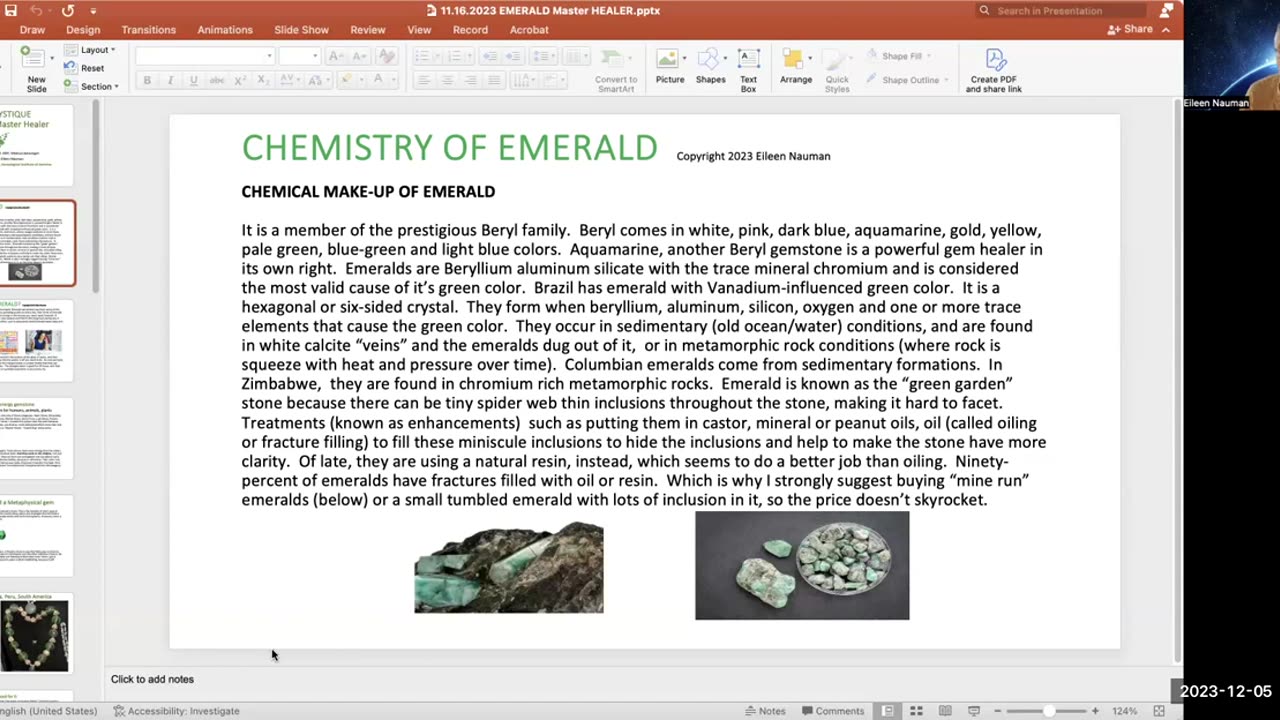The image size is (1280, 720).
Task: Click Convert to SmartArt
Action: 616,70
